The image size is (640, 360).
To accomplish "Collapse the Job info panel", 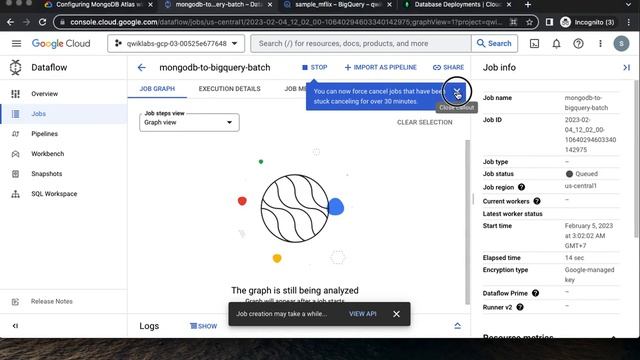I will [626, 67].
